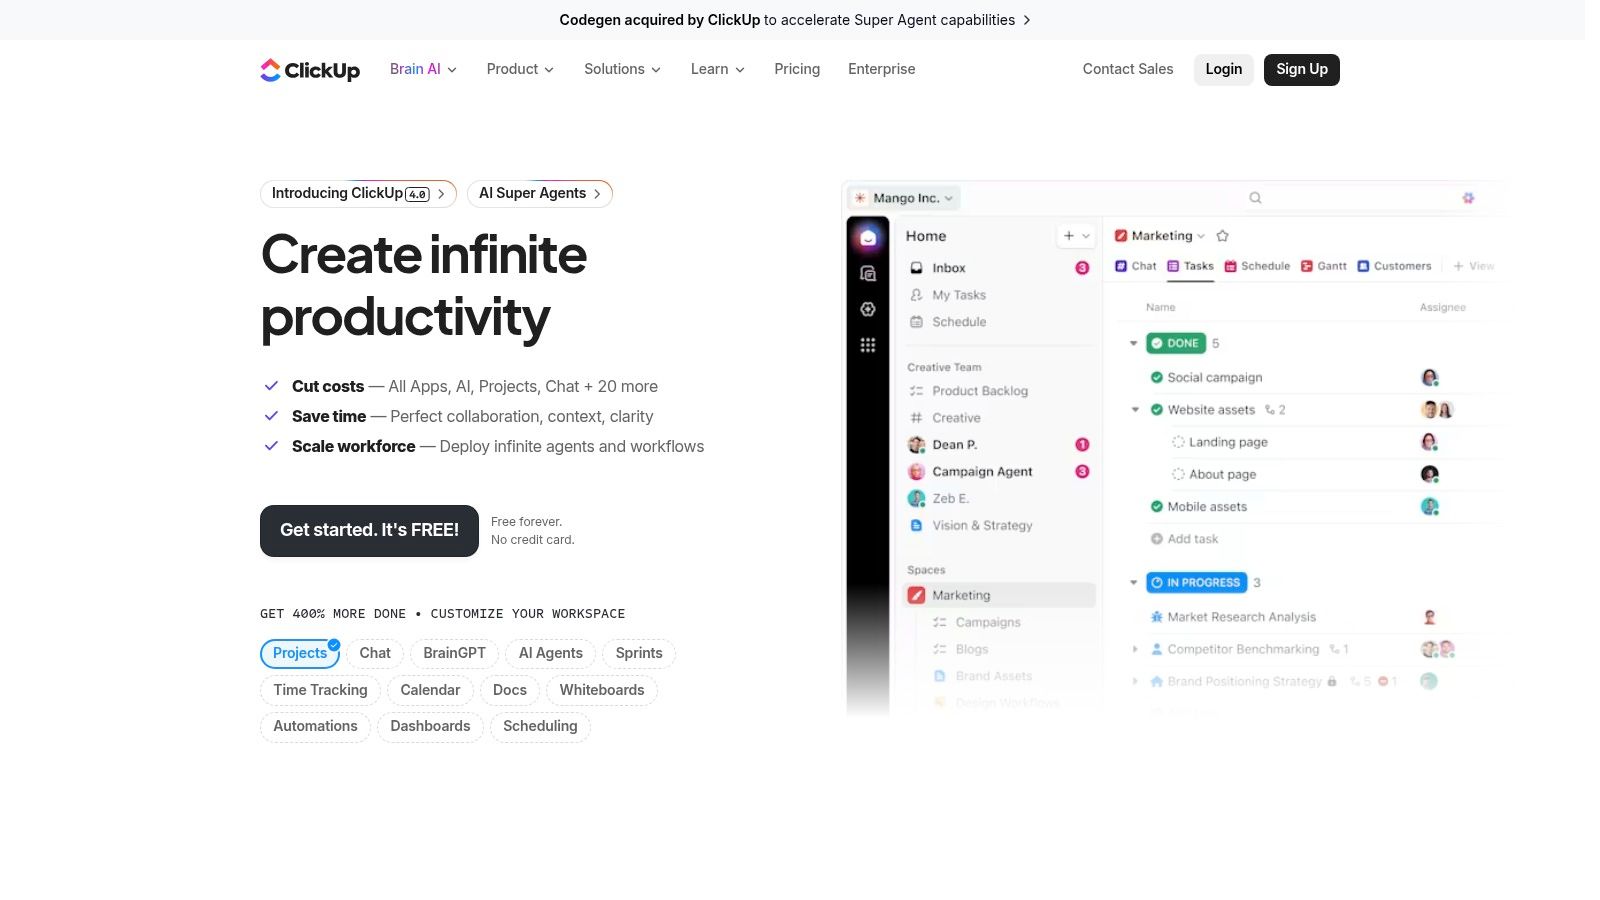Image resolution: width=1600 pixels, height=900 pixels.
Task: Click Get started. It's FREE! button
Action: pyautogui.click(x=369, y=531)
